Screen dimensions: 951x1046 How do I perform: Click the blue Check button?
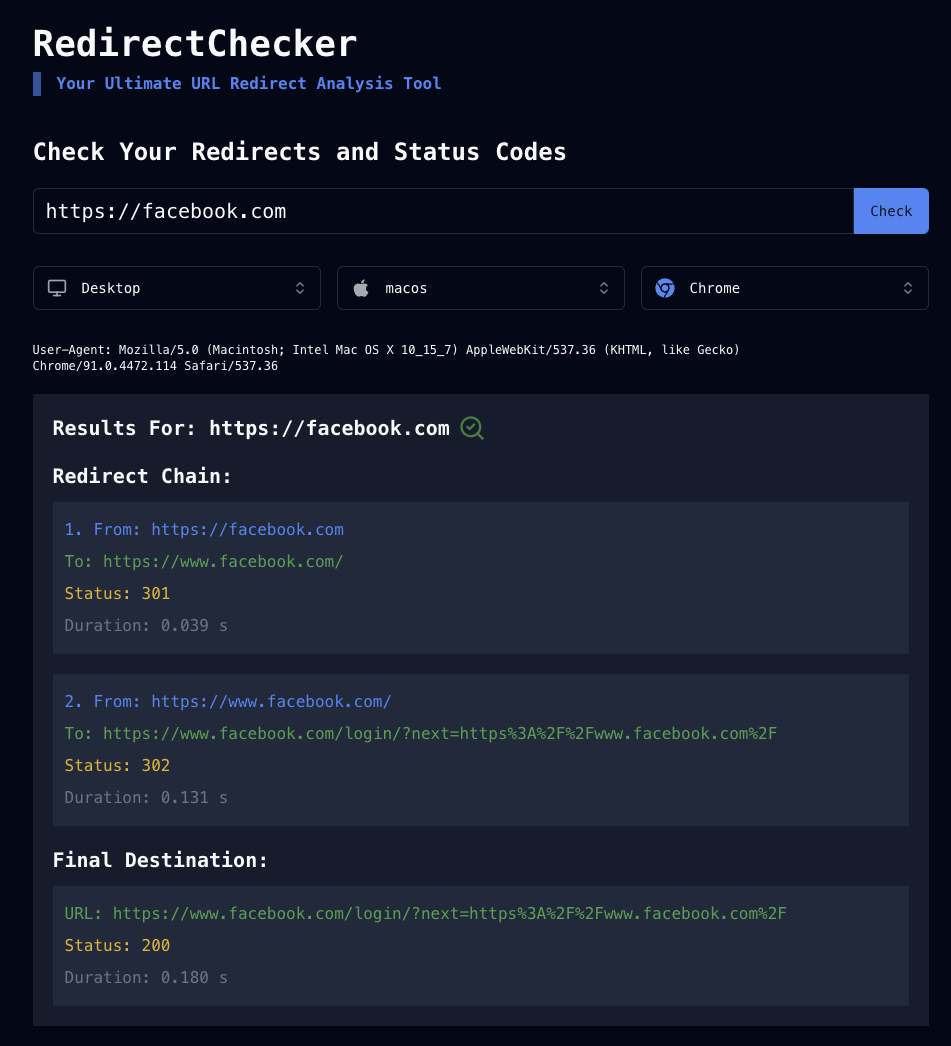[891, 211]
